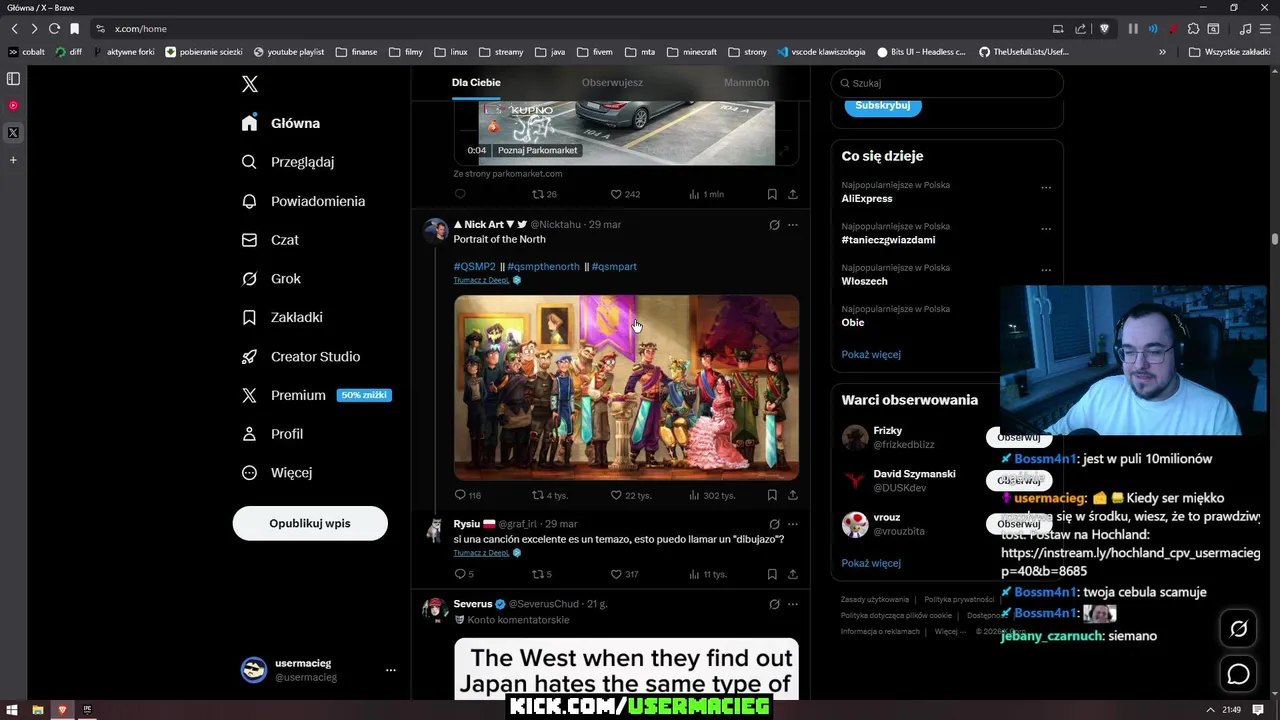Open Windows Start menu
This screenshot has width=1280, height=720.
click(x=12, y=710)
